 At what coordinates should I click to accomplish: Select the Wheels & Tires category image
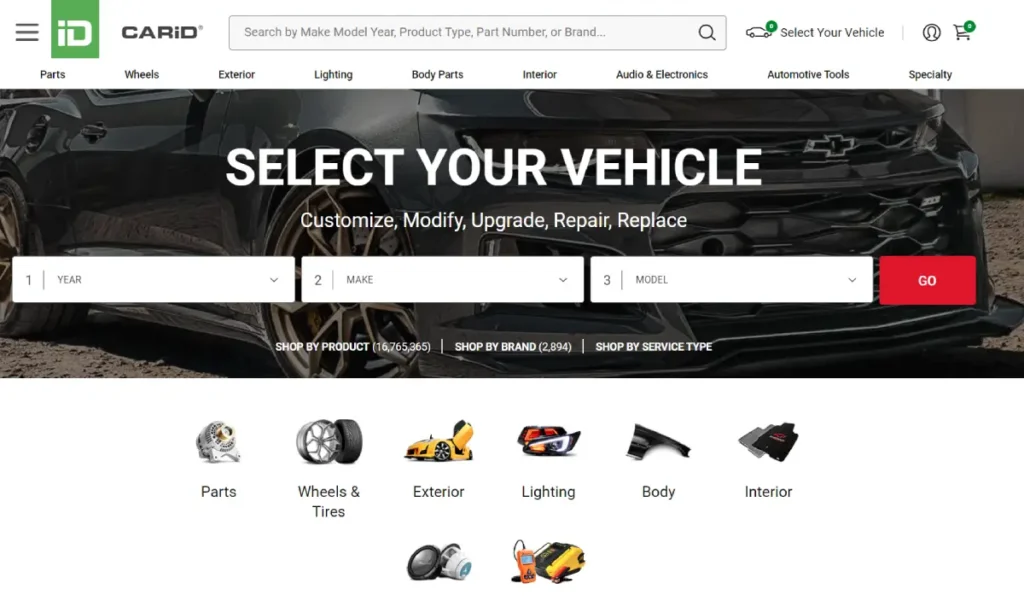(328, 442)
